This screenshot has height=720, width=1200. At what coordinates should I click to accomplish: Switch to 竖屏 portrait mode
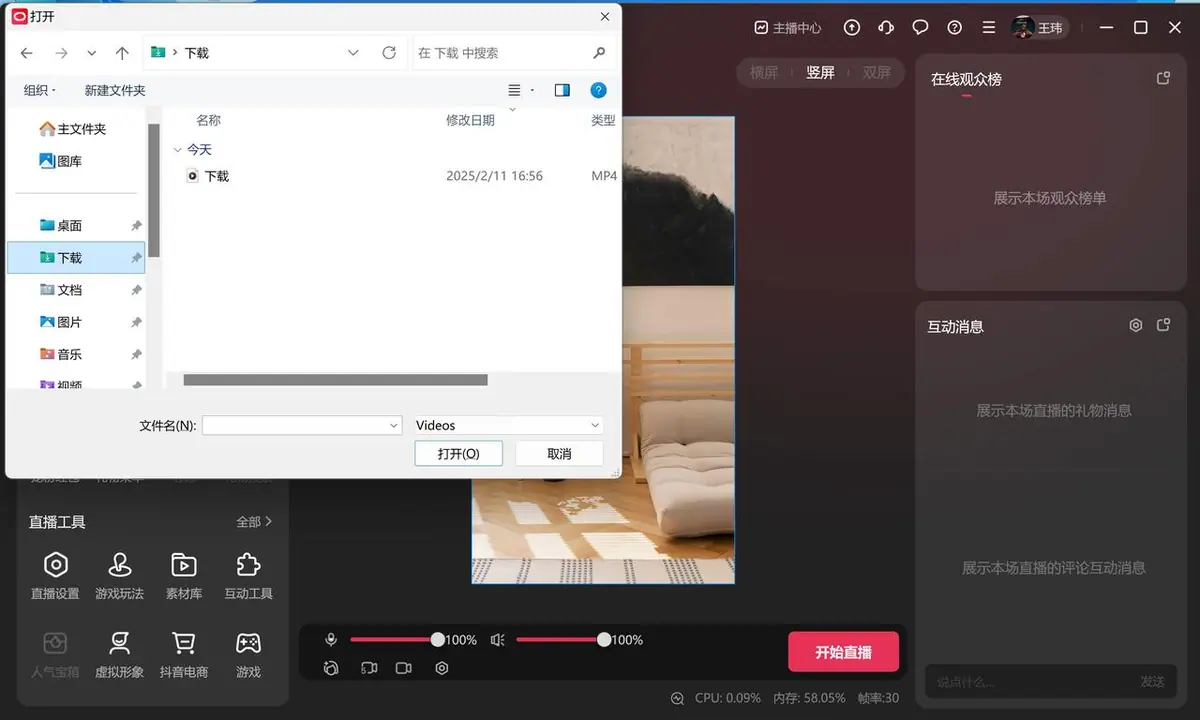[x=820, y=72]
